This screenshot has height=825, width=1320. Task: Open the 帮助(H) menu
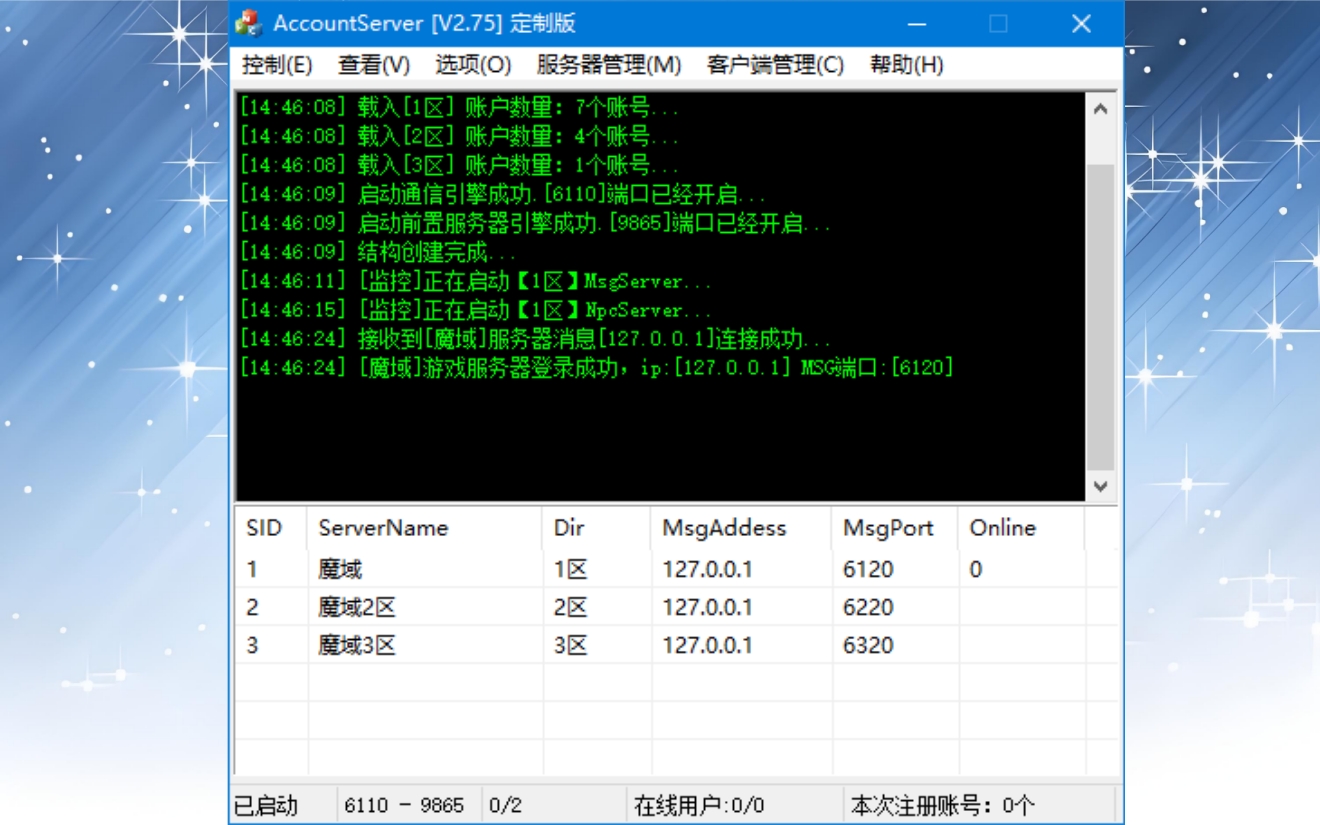pyautogui.click(x=906, y=65)
